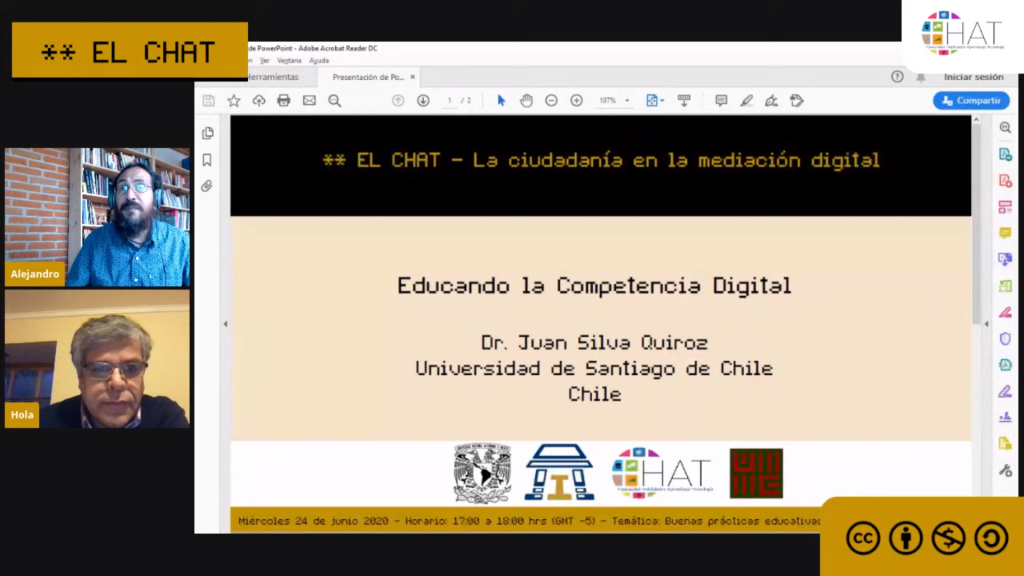
Task: Collapse the right tools pane arrow
Action: [986, 324]
